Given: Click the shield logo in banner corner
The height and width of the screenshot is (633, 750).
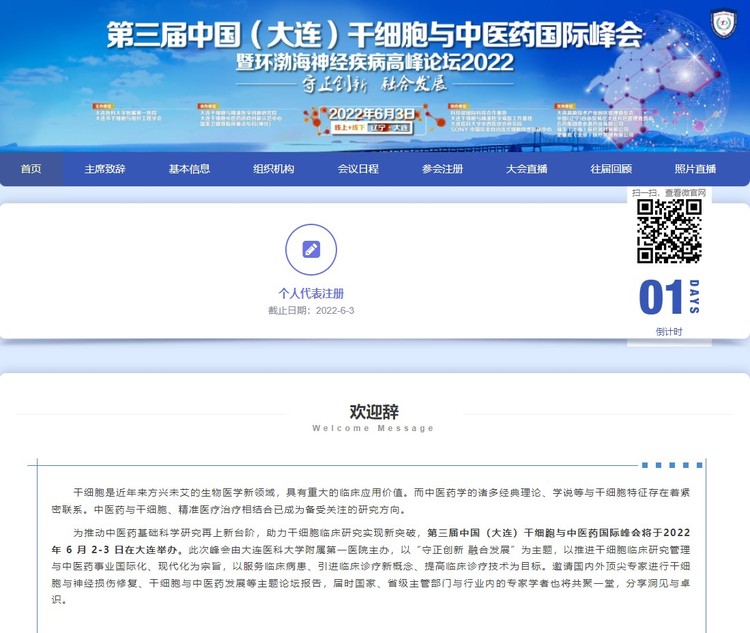Looking at the screenshot, I should point(723,22).
